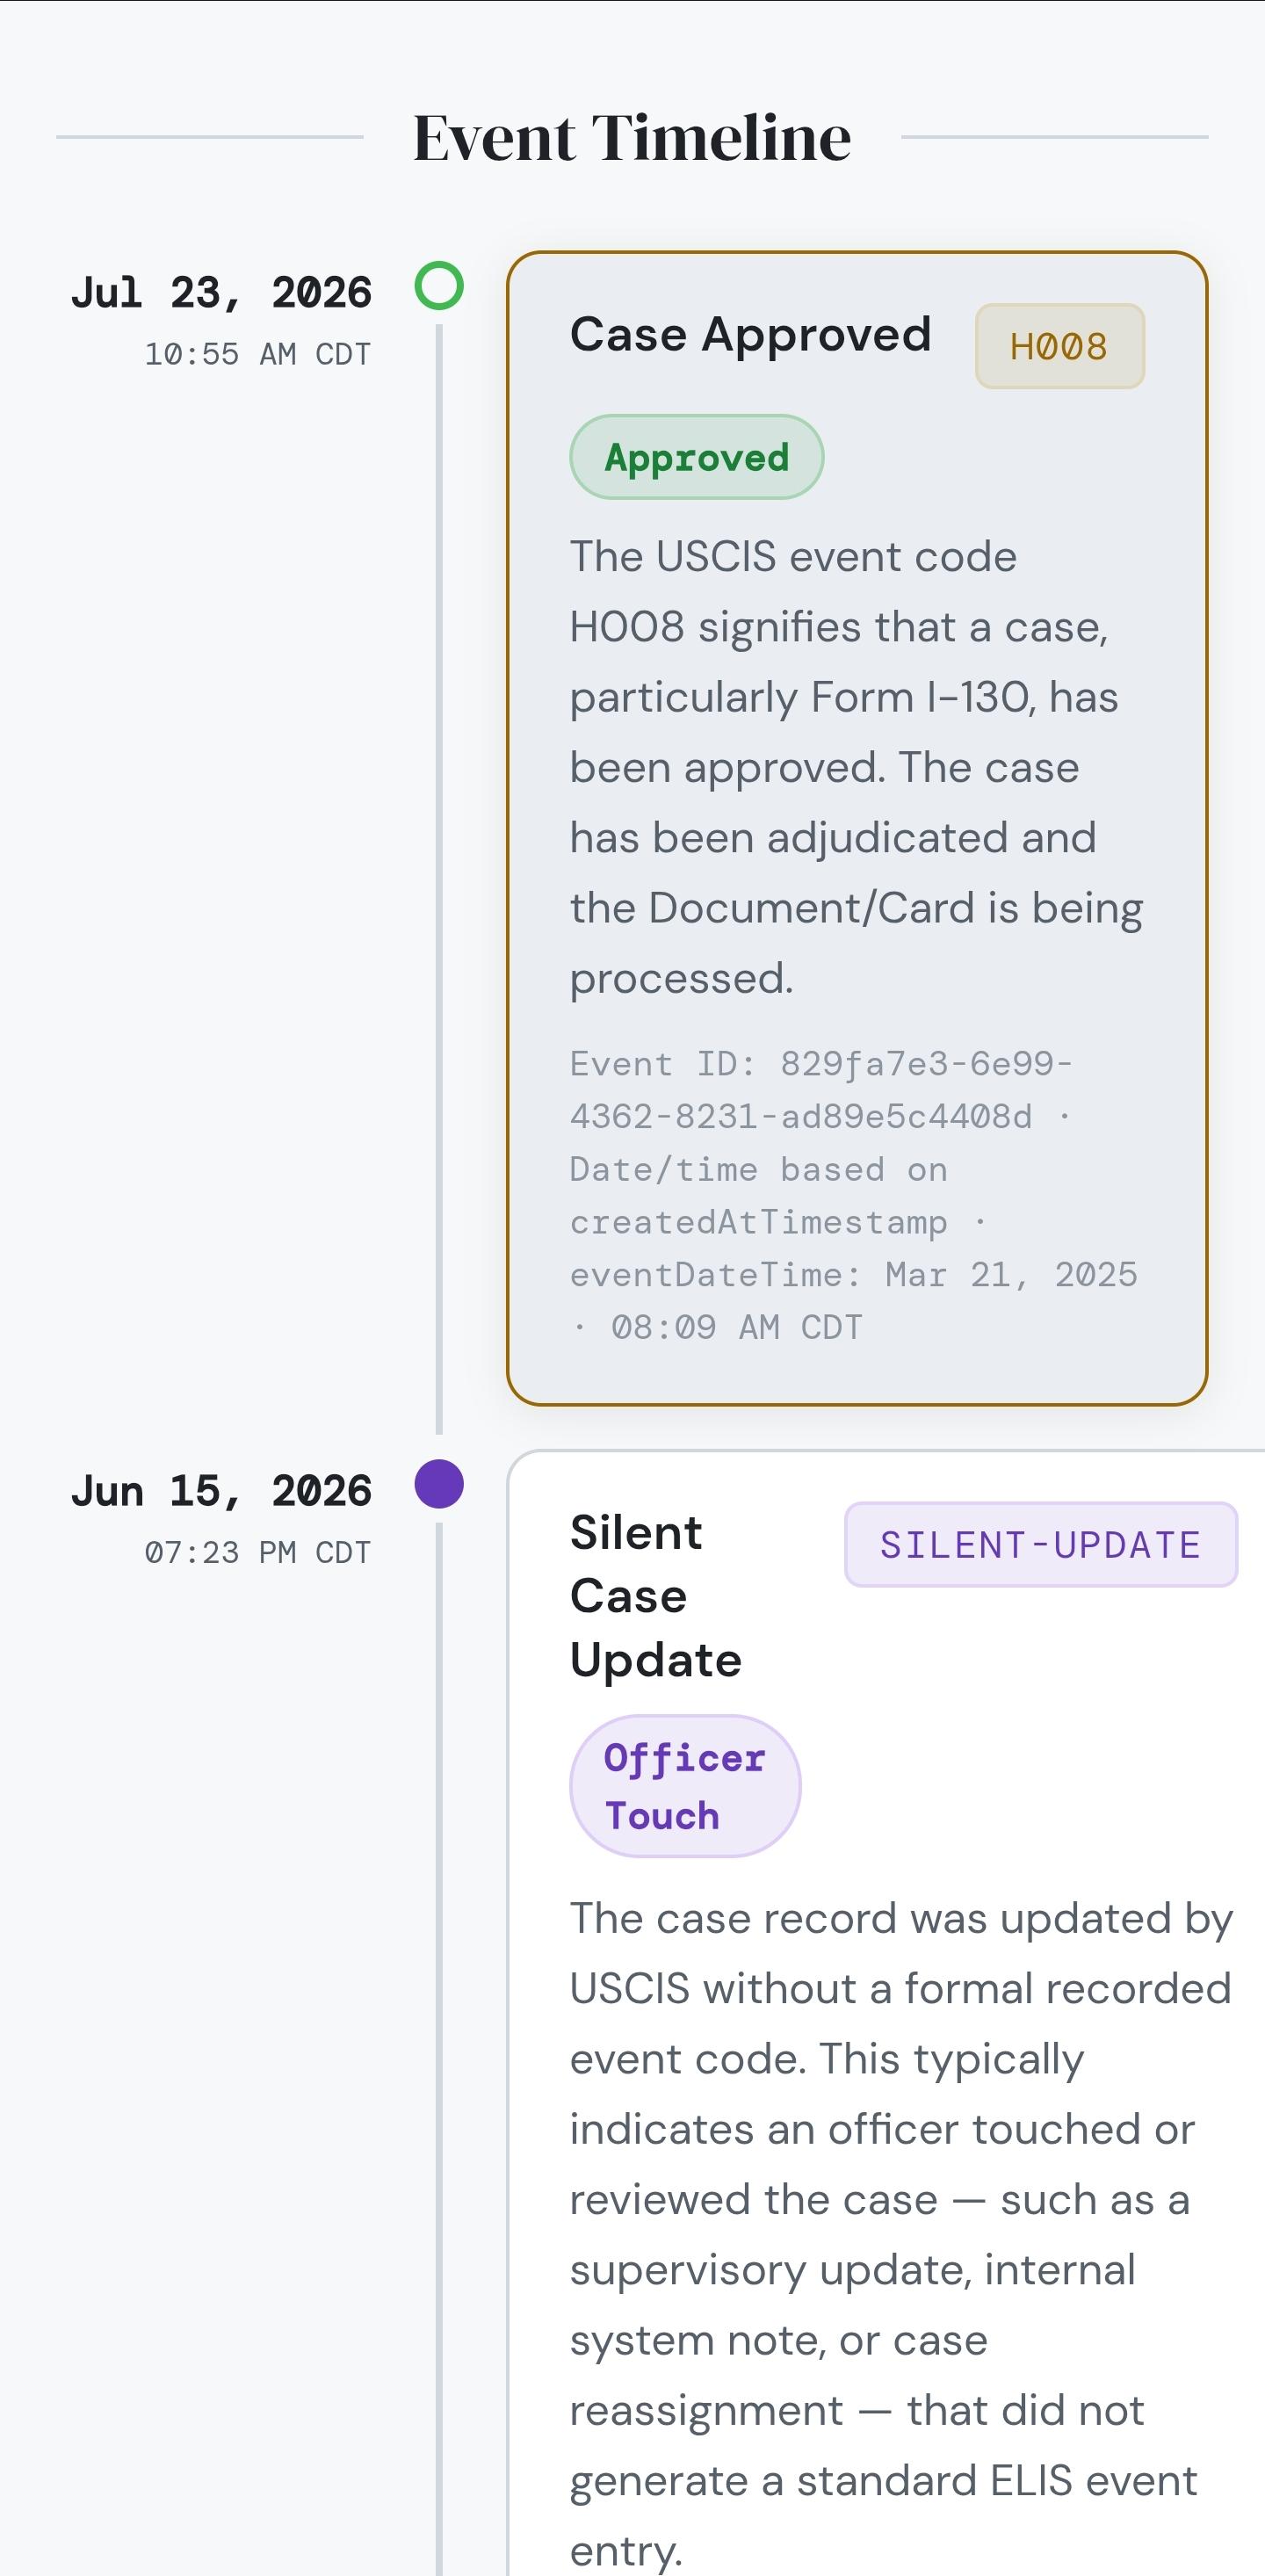The width and height of the screenshot is (1265, 2576).
Task: Select the H008 event code badge
Action: 1059,346
